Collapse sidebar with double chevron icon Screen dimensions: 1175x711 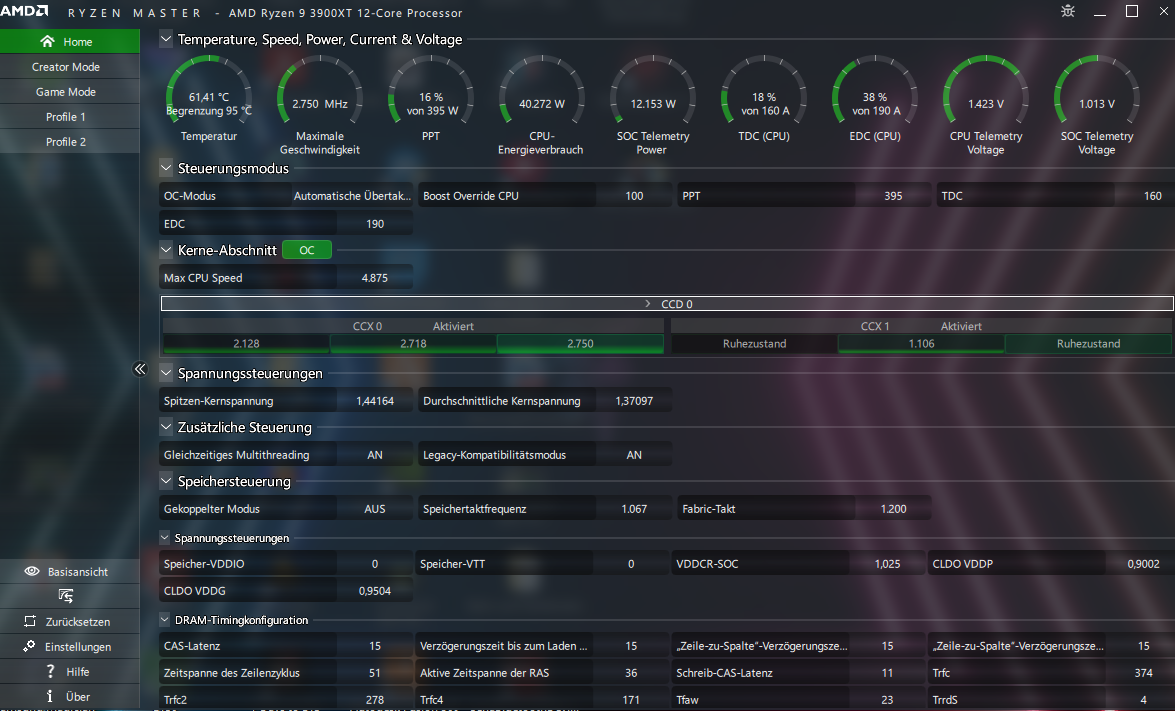point(140,369)
